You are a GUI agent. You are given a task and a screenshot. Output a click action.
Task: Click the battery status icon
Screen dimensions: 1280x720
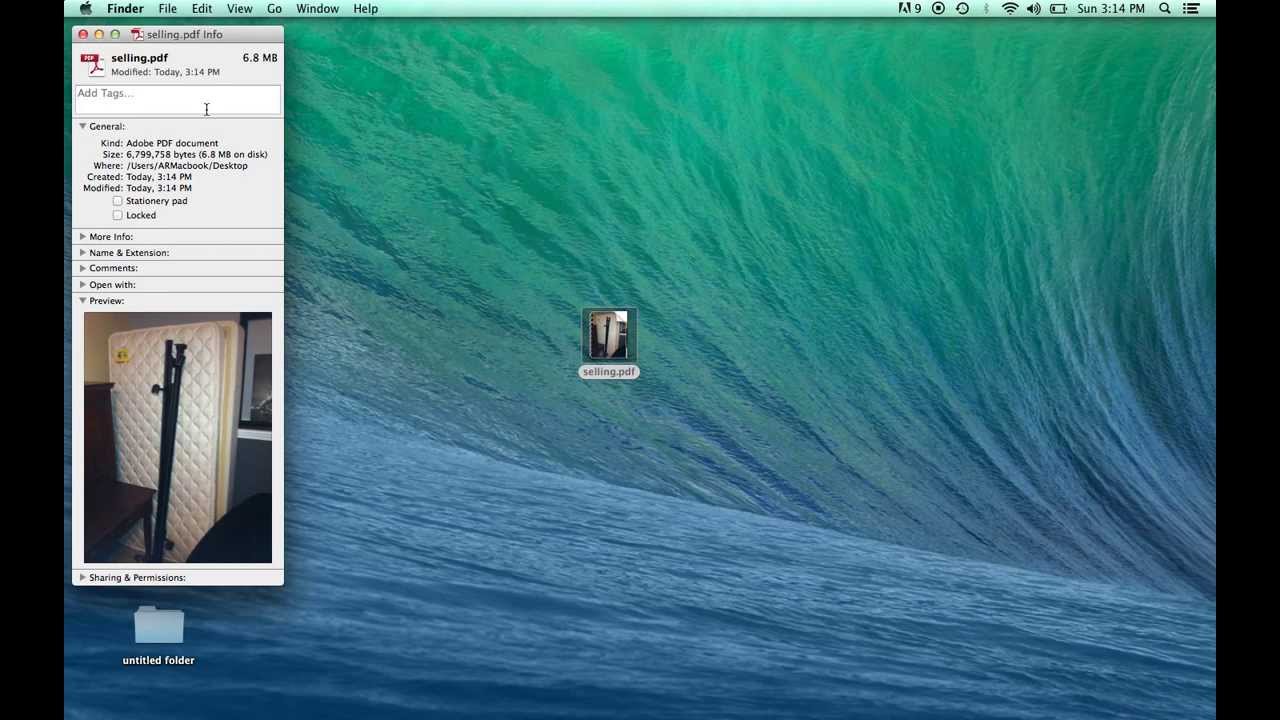(x=1058, y=9)
